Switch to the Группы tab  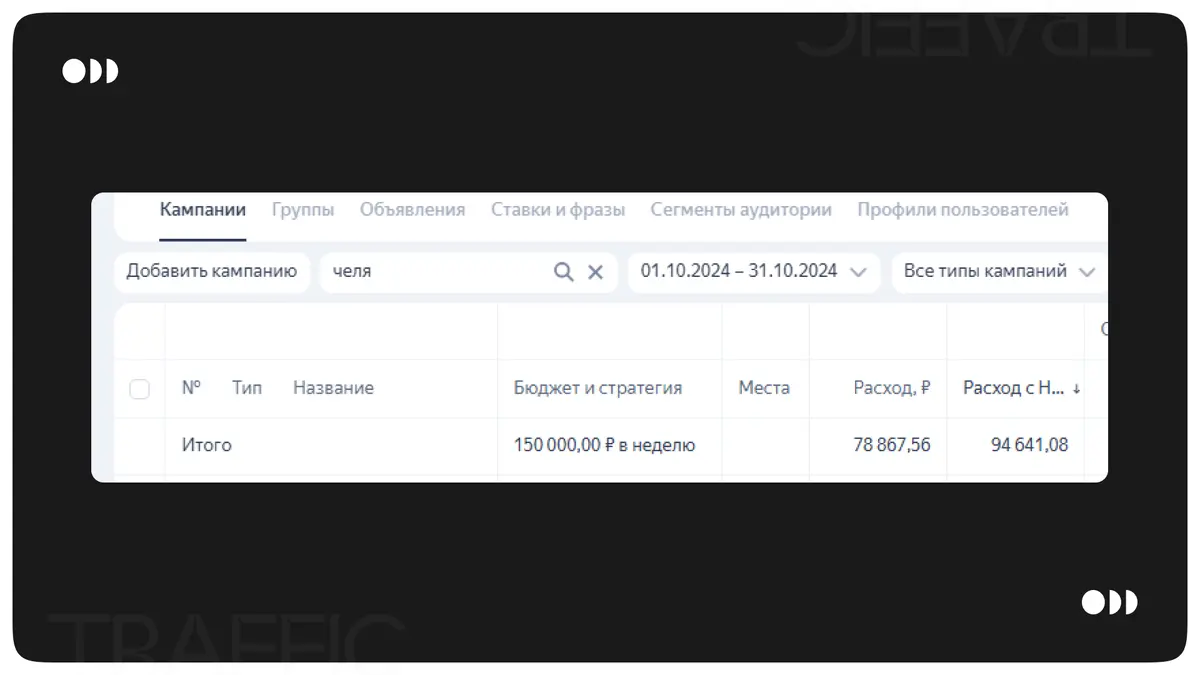(x=303, y=210)
